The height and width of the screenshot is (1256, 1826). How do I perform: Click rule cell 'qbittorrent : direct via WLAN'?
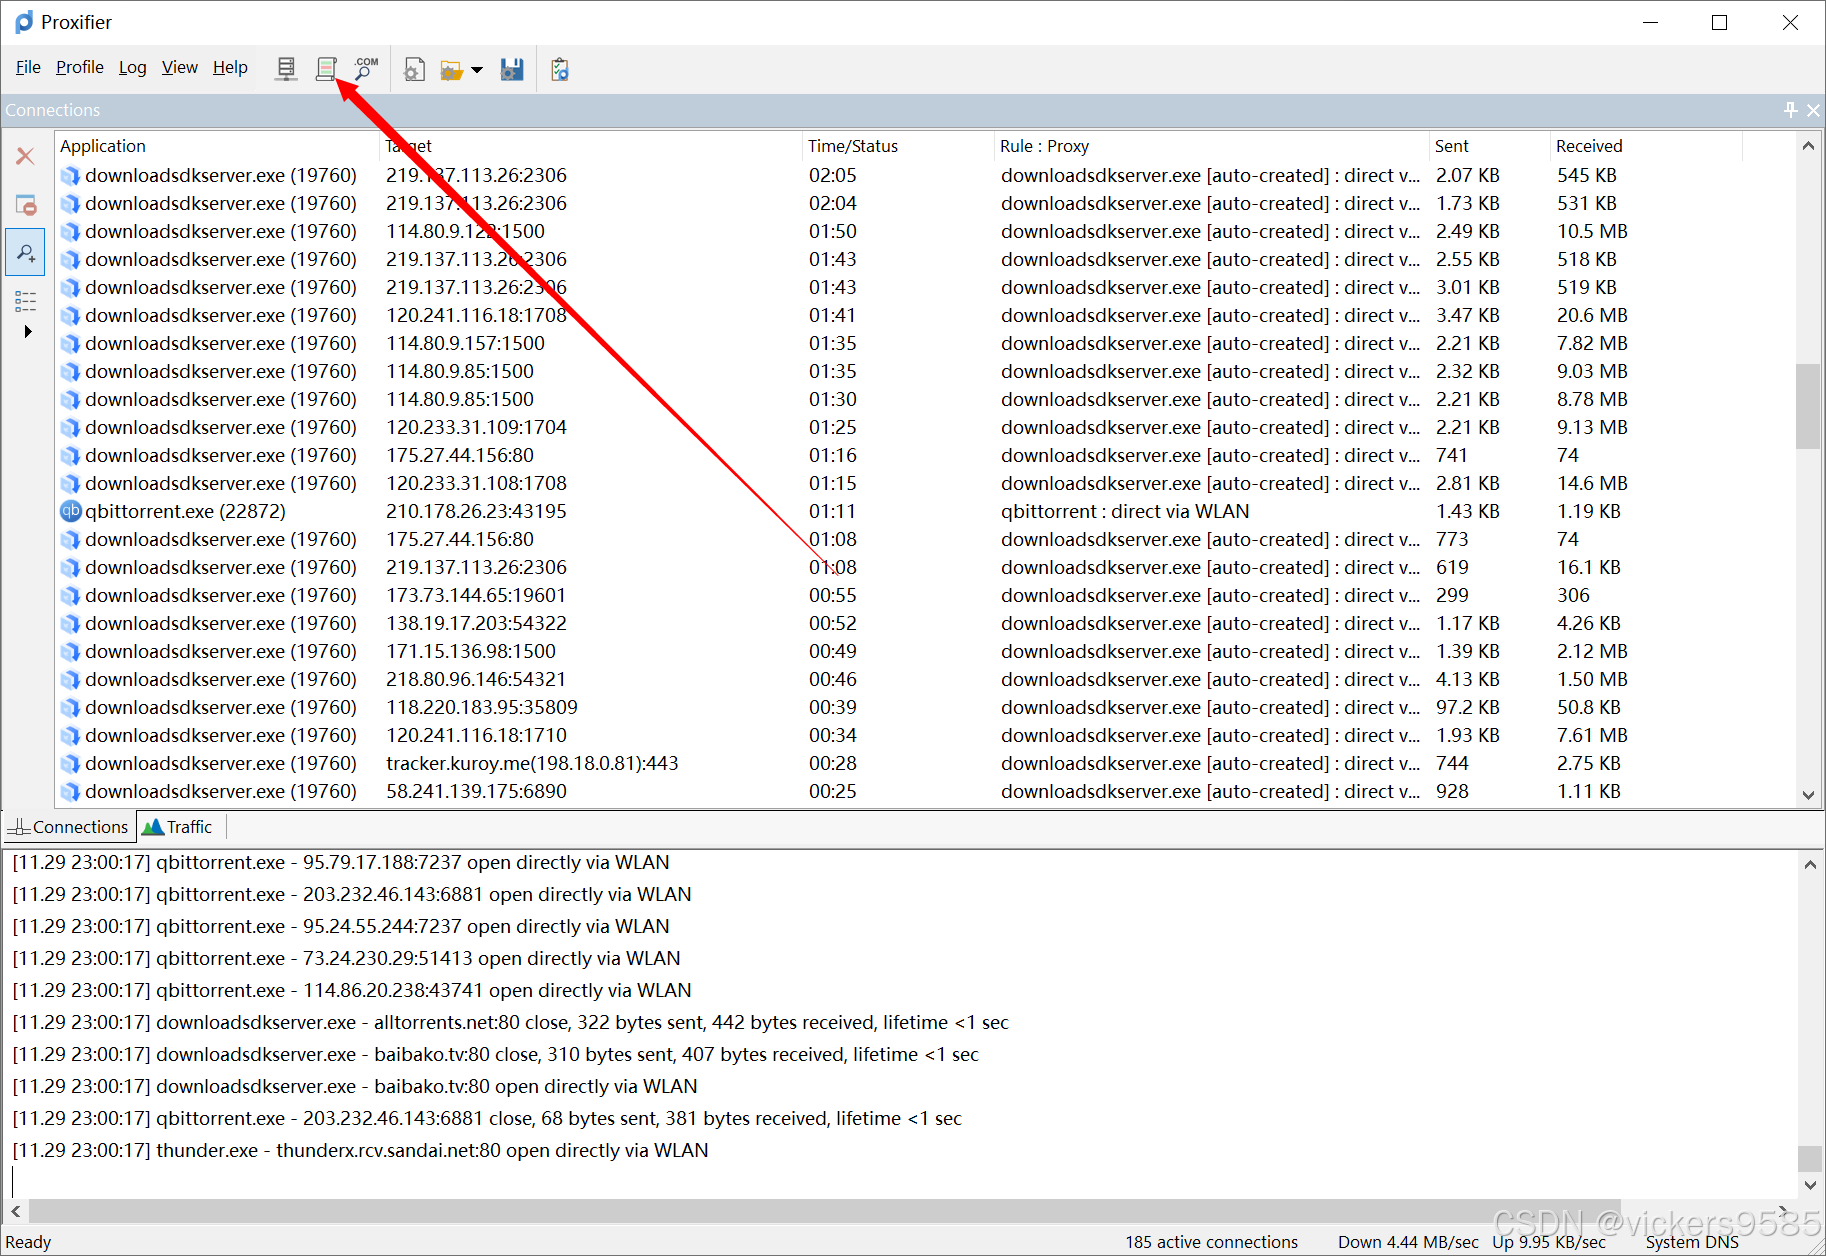click(1125, 511)
